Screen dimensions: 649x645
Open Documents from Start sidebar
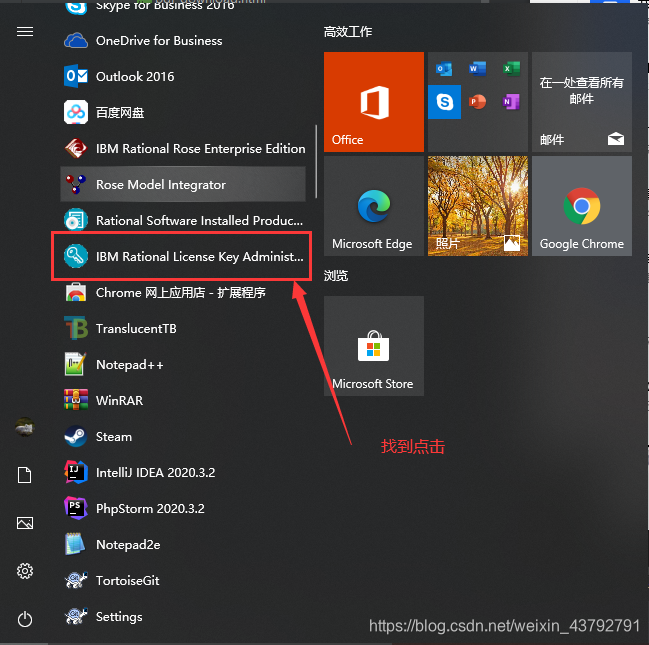point(25,475)
